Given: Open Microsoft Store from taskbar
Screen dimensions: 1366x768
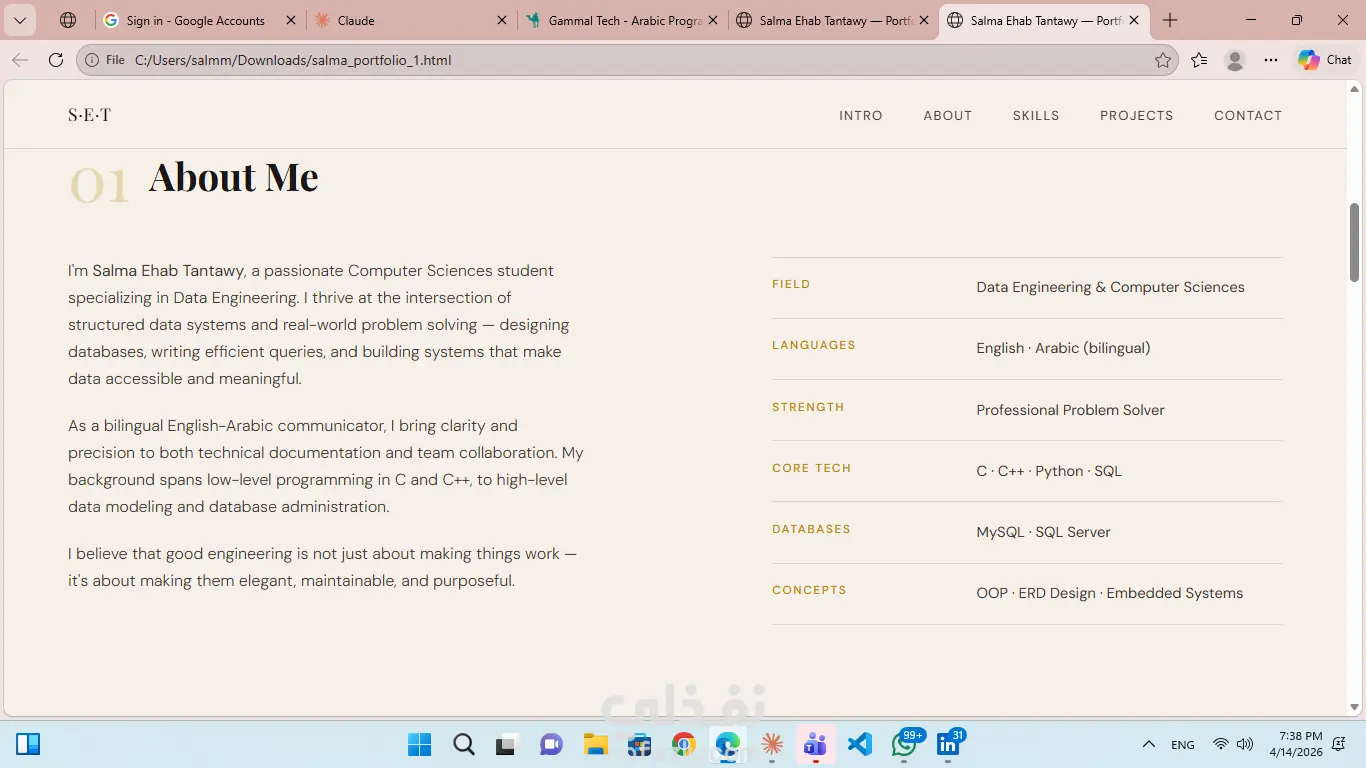Looking at the screenshot, I should pos(640,744).
